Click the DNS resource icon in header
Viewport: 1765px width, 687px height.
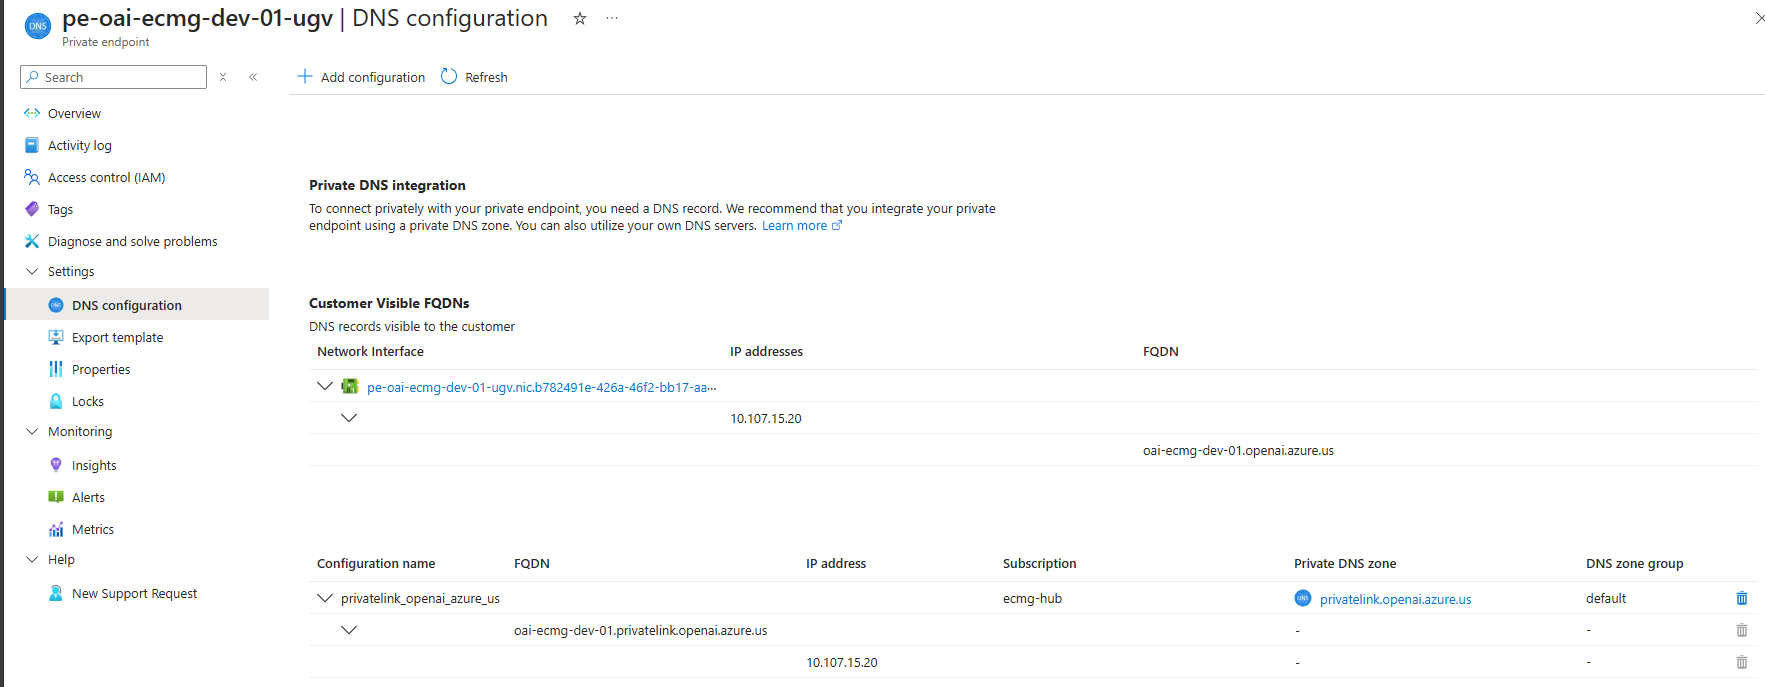coord(38,26)
